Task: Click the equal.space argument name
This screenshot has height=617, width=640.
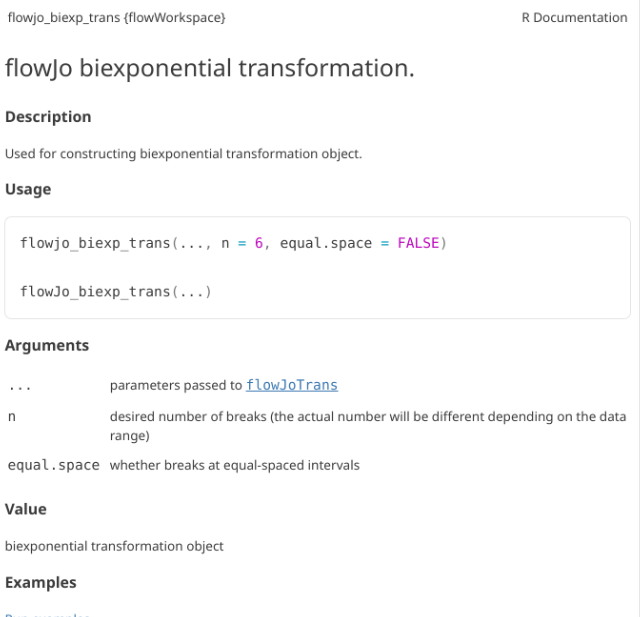Action: (x=54, y=465)
